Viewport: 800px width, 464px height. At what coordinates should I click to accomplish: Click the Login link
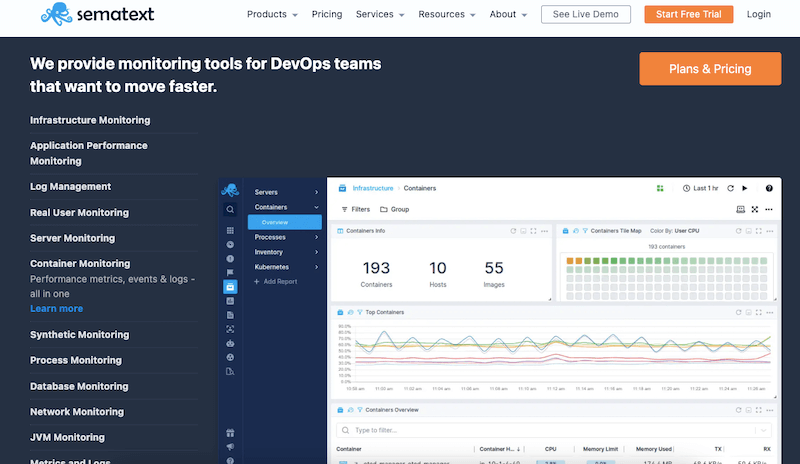pos(759,14)
